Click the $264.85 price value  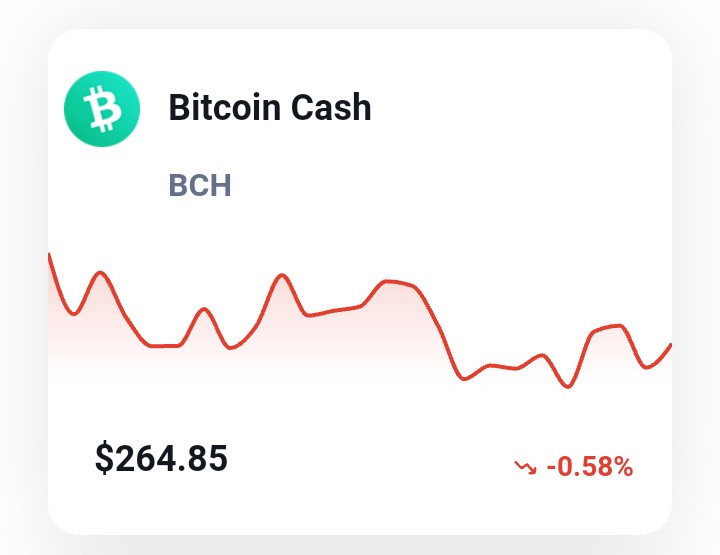tap(161, 458)
